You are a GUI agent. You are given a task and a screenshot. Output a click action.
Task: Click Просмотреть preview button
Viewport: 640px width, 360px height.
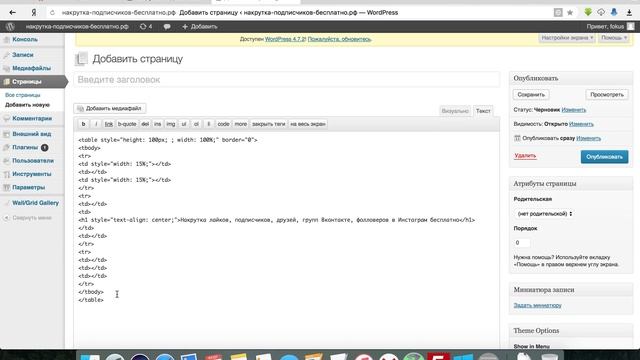tap(607, 95)
